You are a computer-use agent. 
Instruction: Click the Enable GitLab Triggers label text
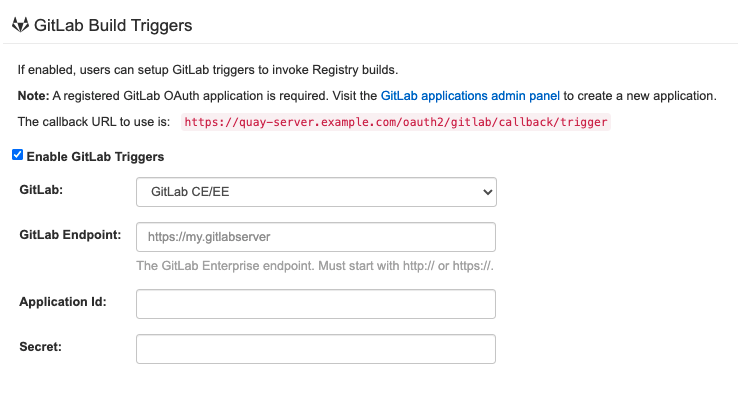click(95, 157)
